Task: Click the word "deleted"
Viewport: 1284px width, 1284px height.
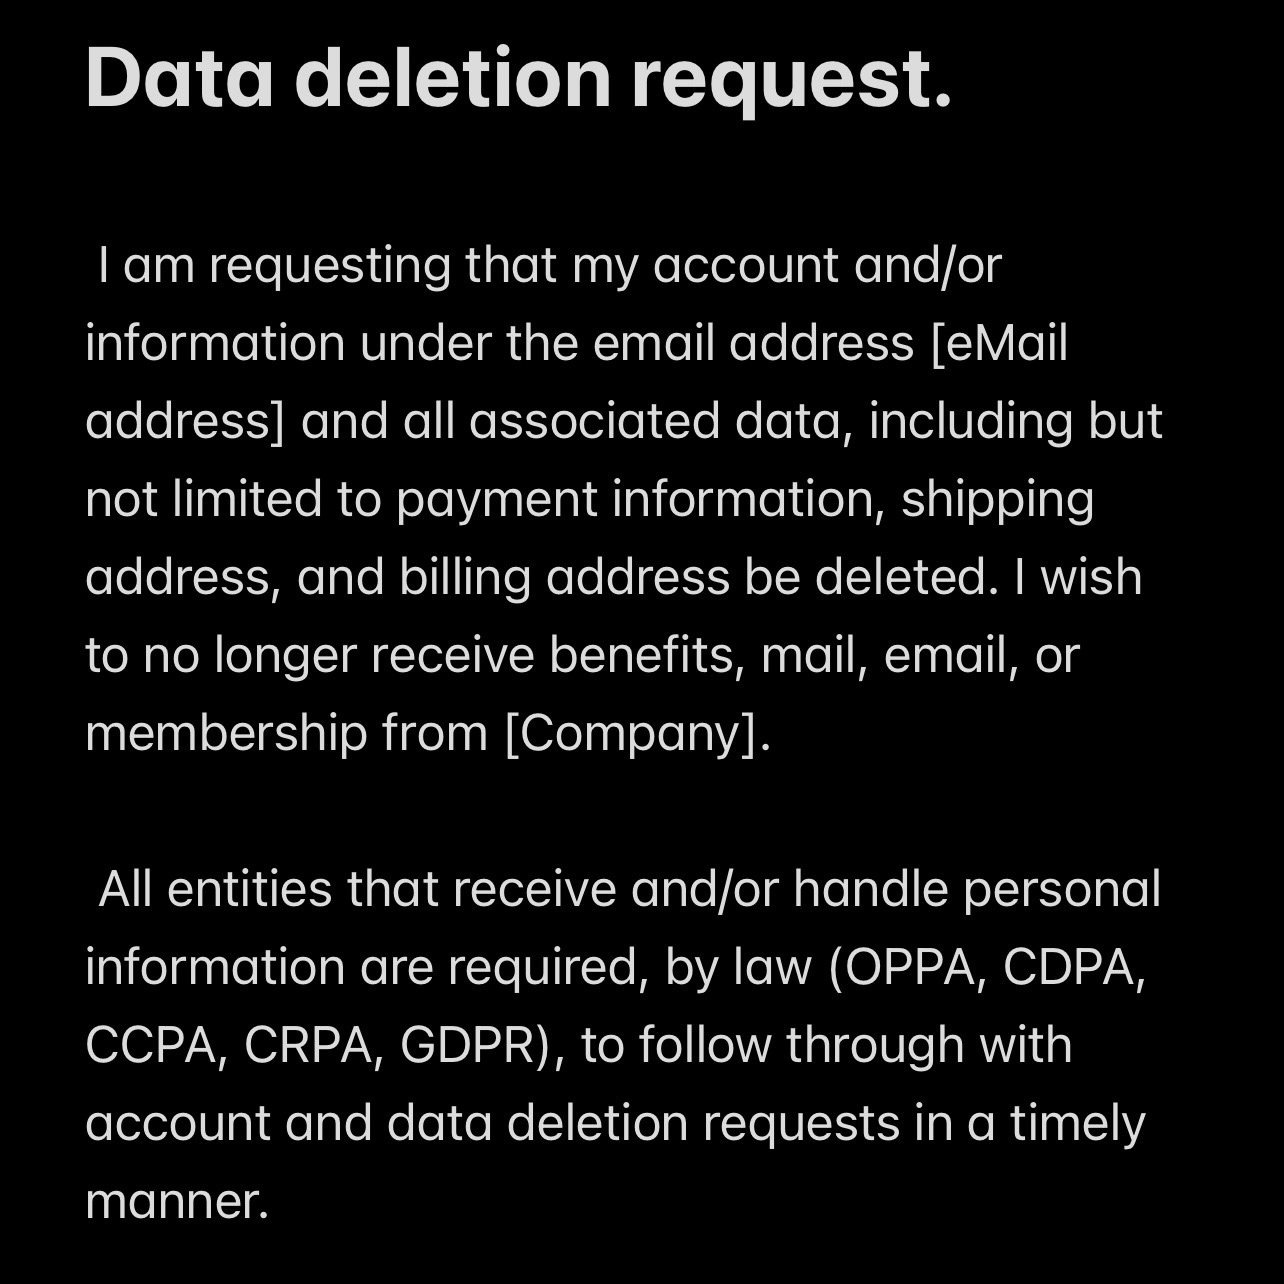Action: click(906, 578)
